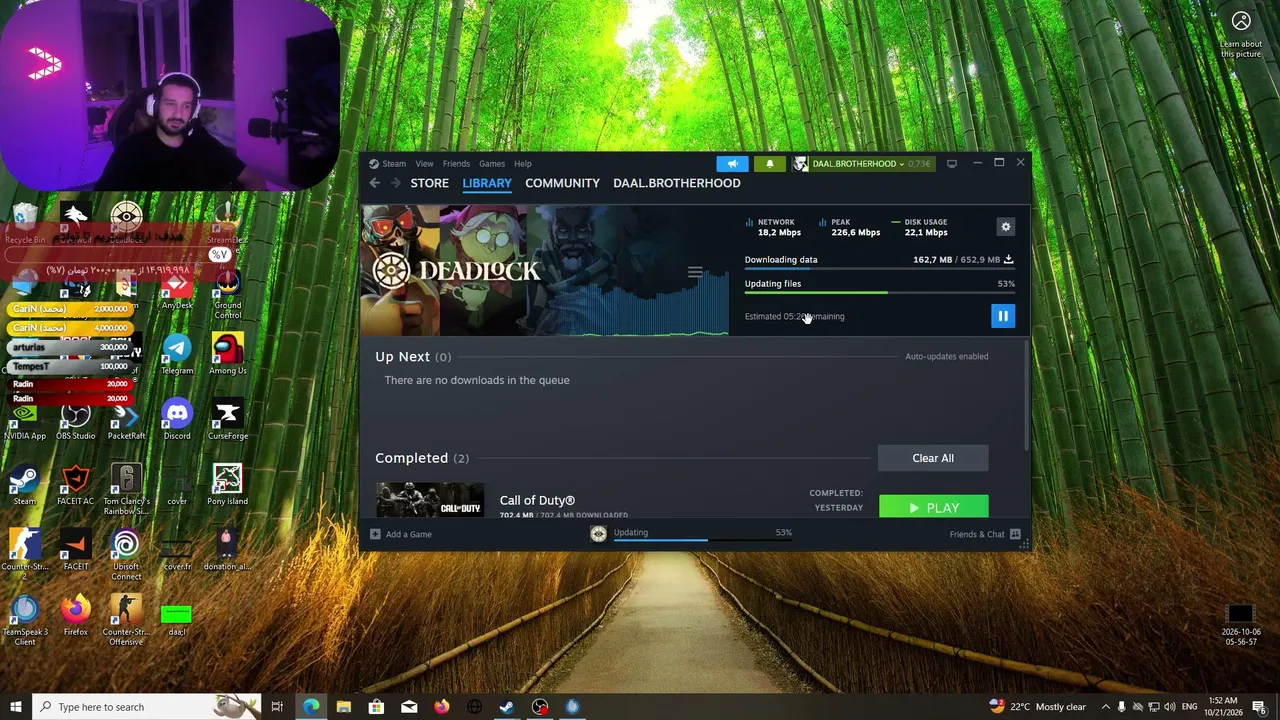Go to the STORE tab
The width and height of the screenshot is (1280, 720).
tap(429, 183)
